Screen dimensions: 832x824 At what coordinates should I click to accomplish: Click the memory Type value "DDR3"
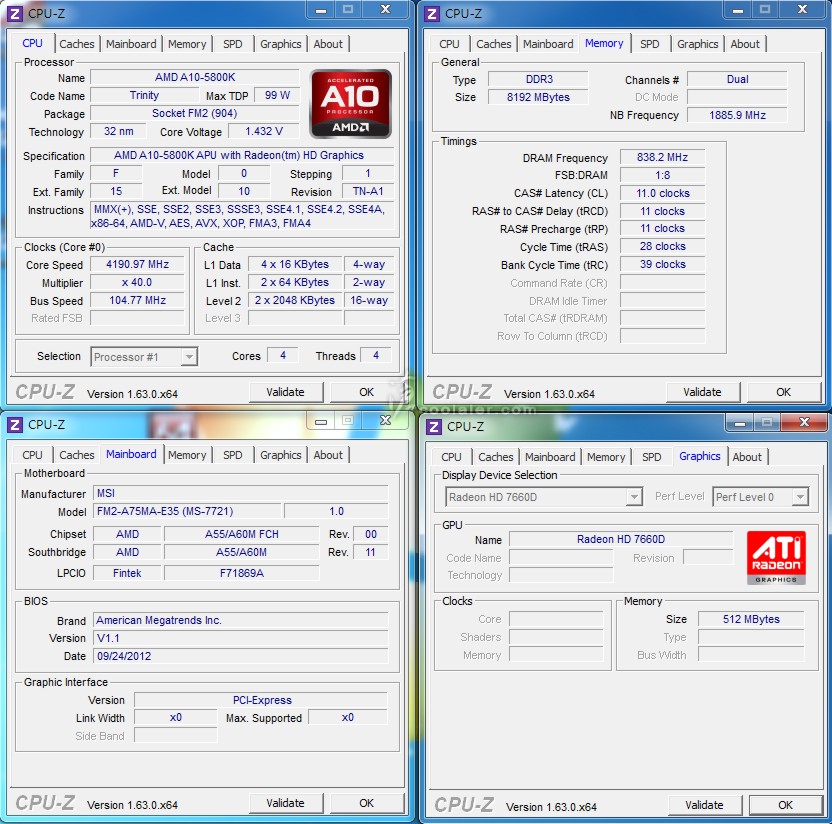(539, 80)
